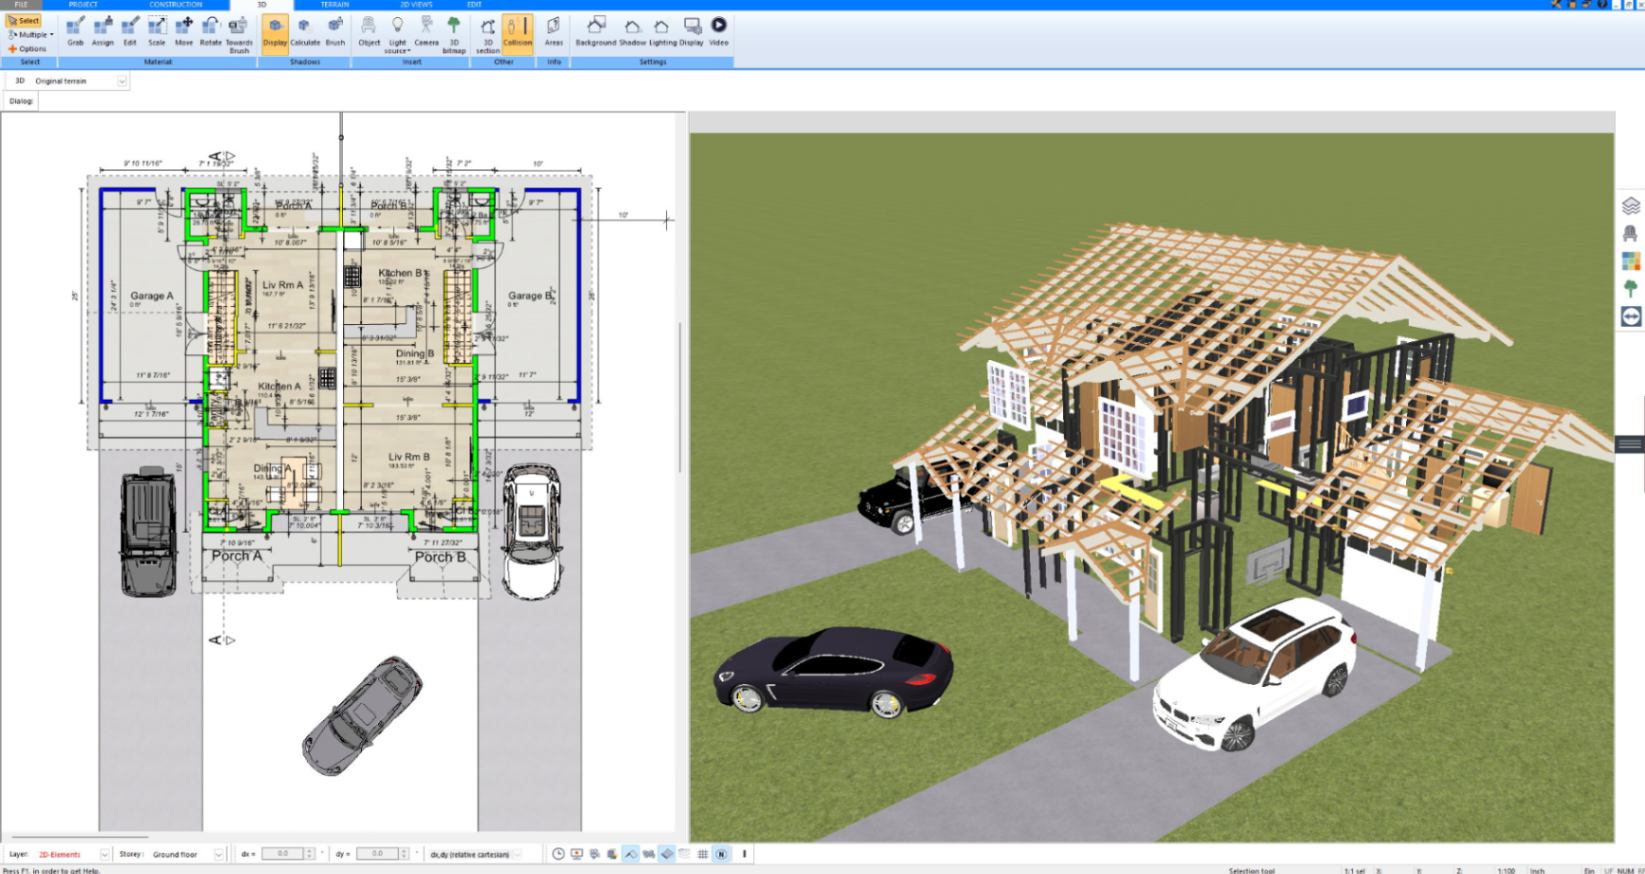1645x874 pixels.
Task: Select the shadows Brush tool
Action: (x=335, y=32)
